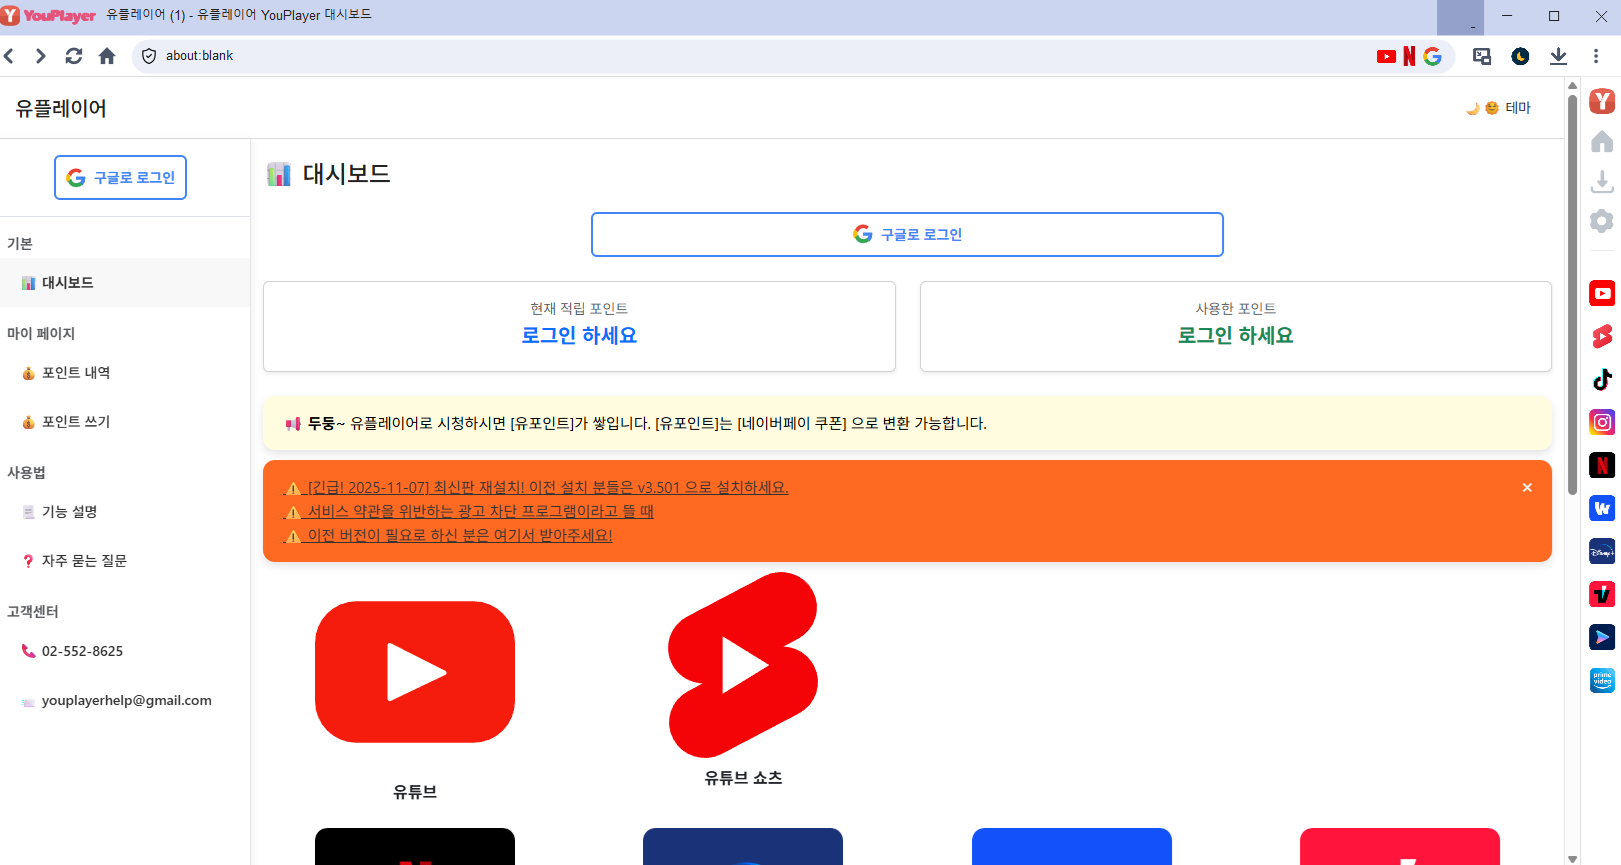Click the home icon in right sidebar

1602,141
